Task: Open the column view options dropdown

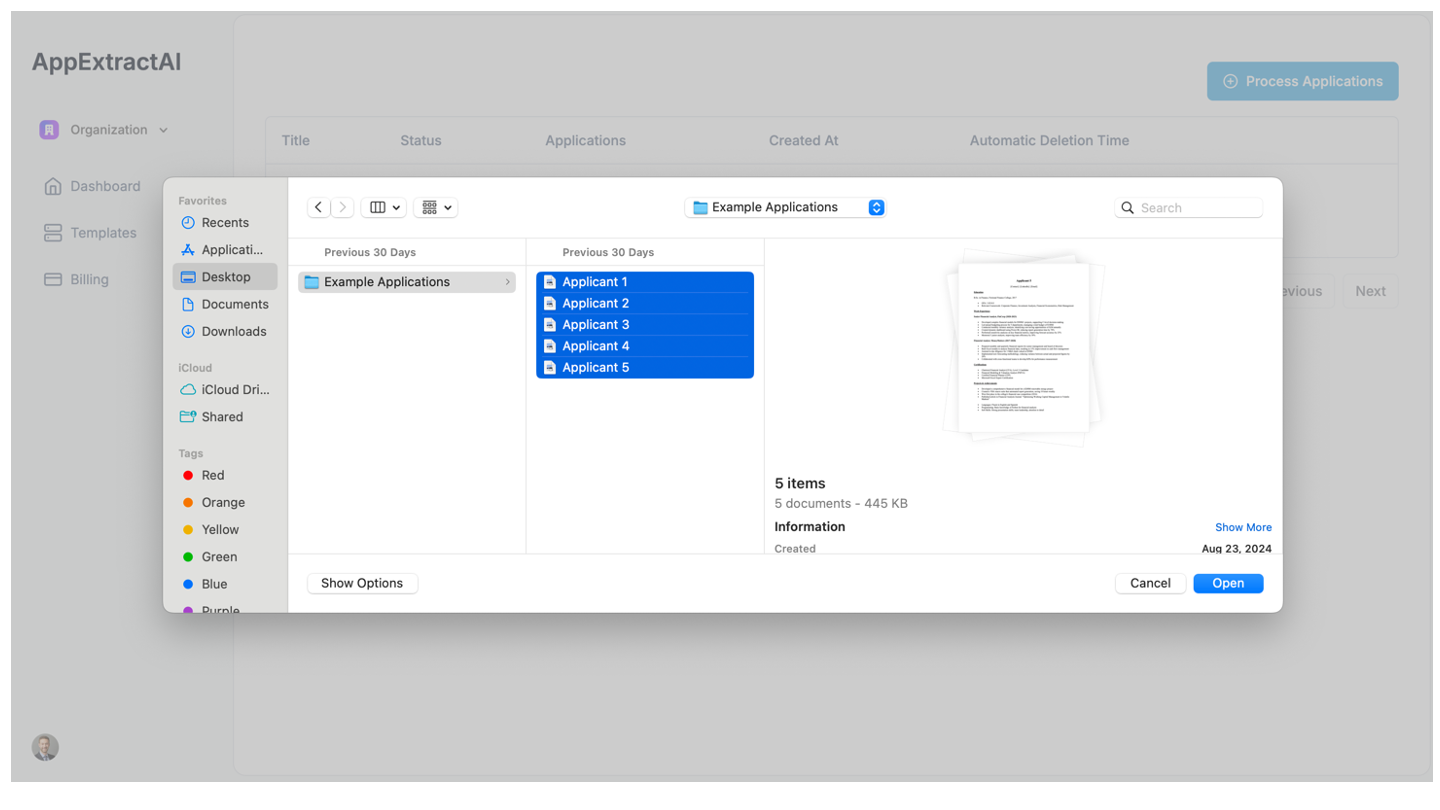Action: [x=384, y=207]
